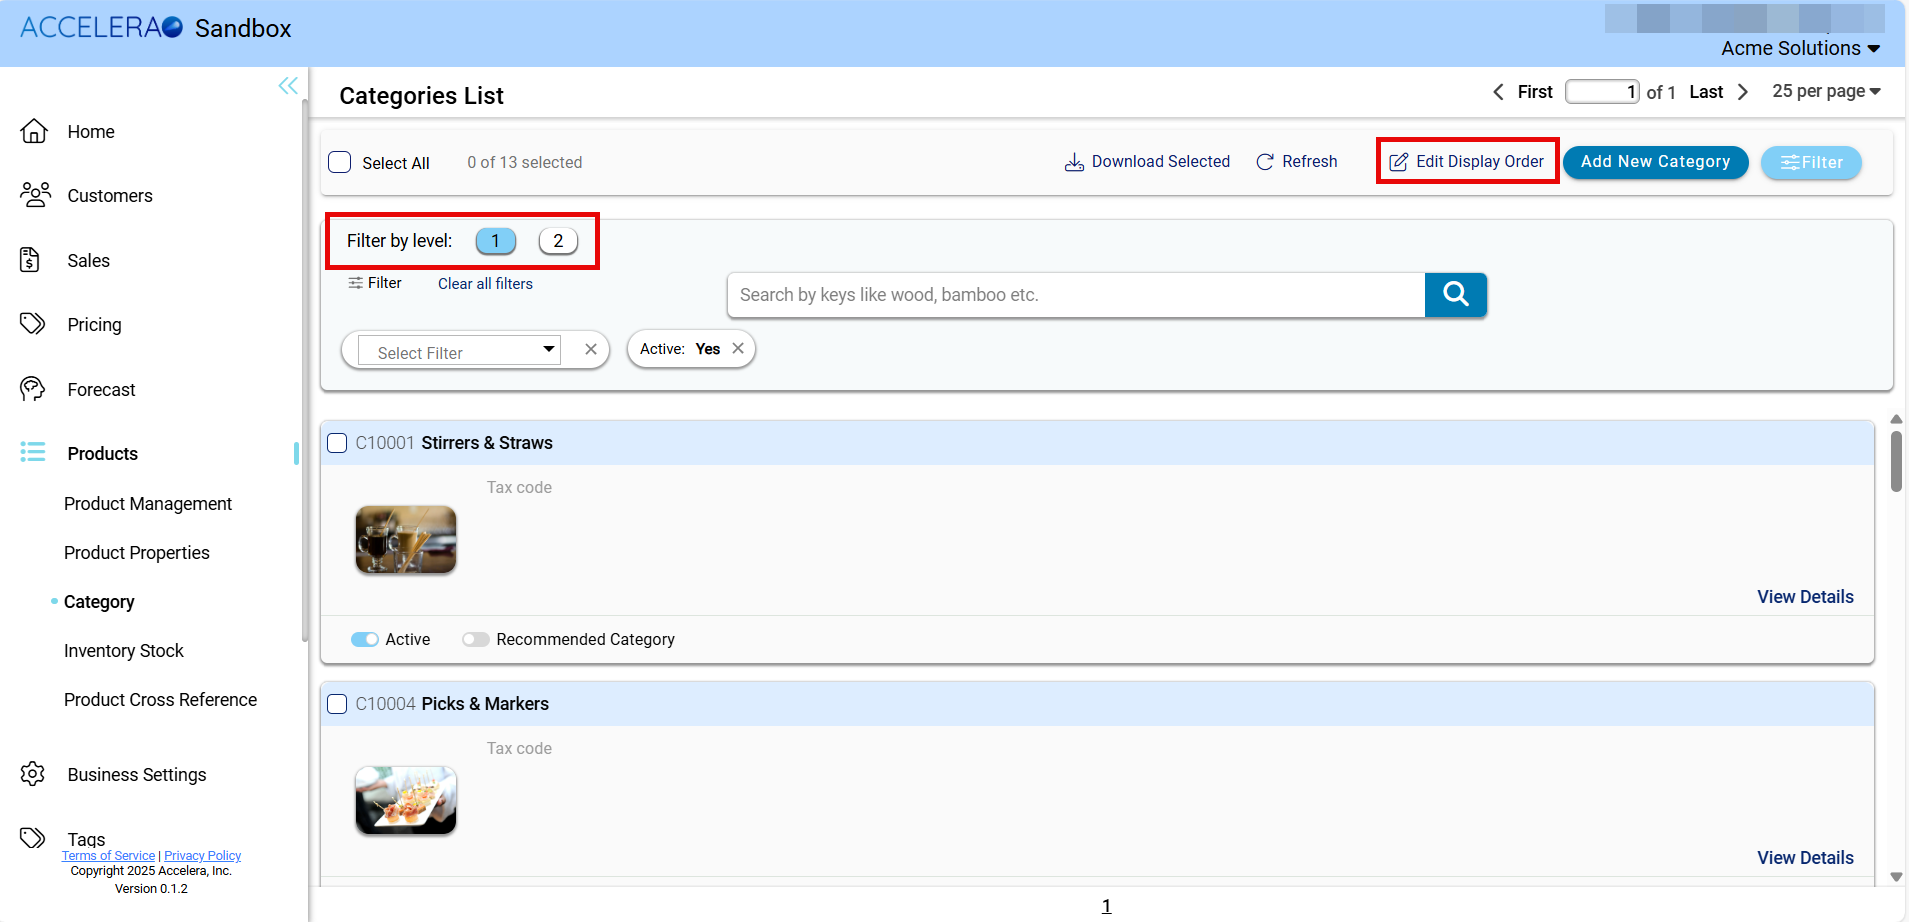Click Add New Category button
Image resolution: width=1909 pixels, height=922 pixels.
point(1655,161)
